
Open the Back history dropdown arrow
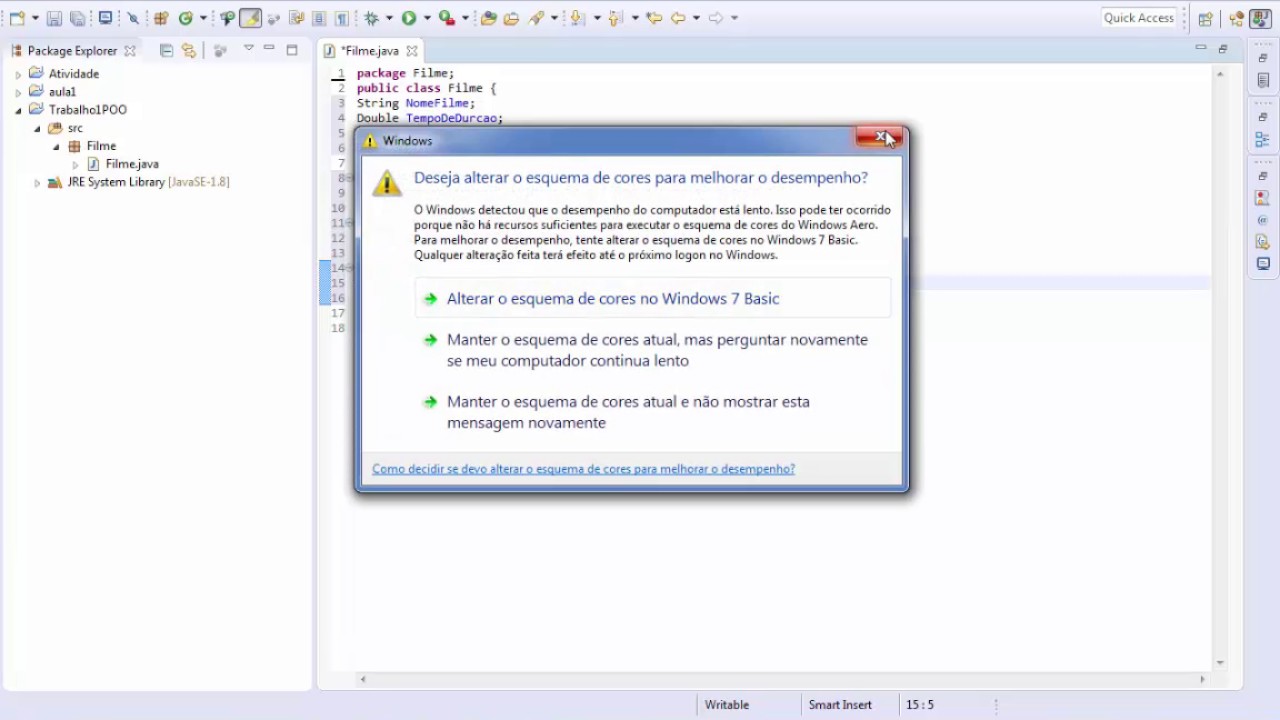(x=696, y=18)
